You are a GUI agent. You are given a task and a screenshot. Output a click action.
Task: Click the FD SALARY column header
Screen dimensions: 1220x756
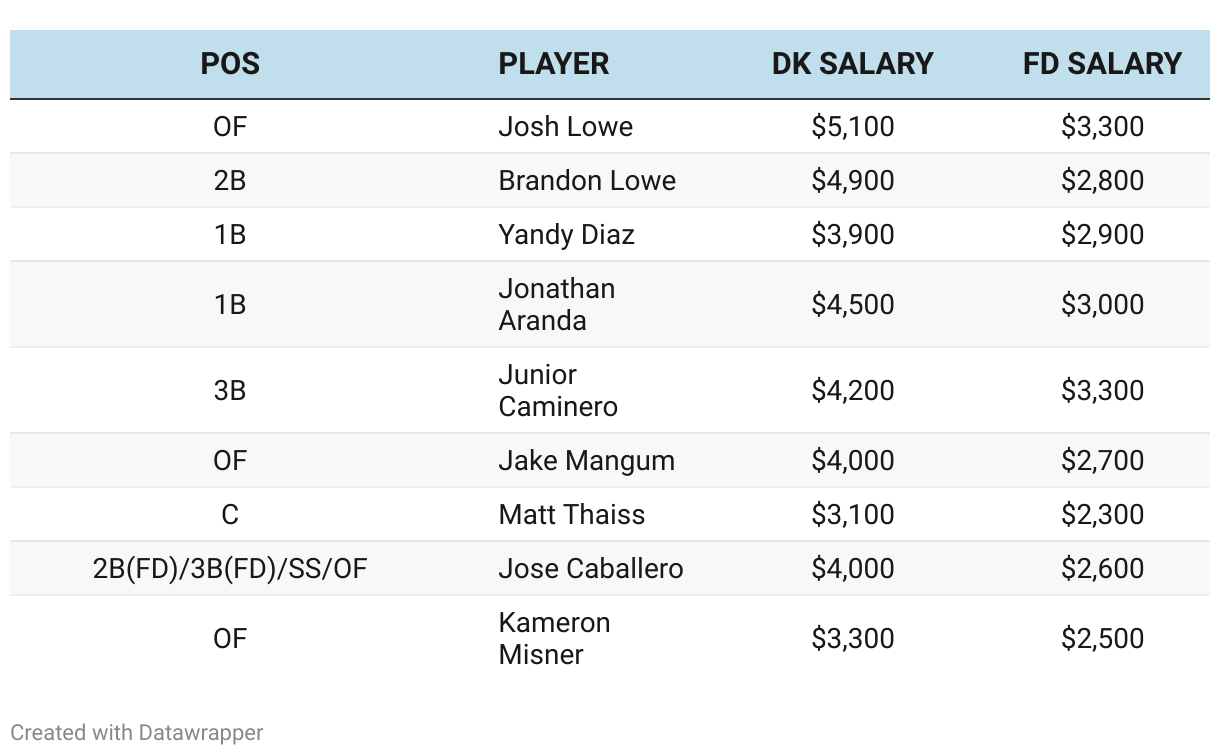tap(1102, 64)
